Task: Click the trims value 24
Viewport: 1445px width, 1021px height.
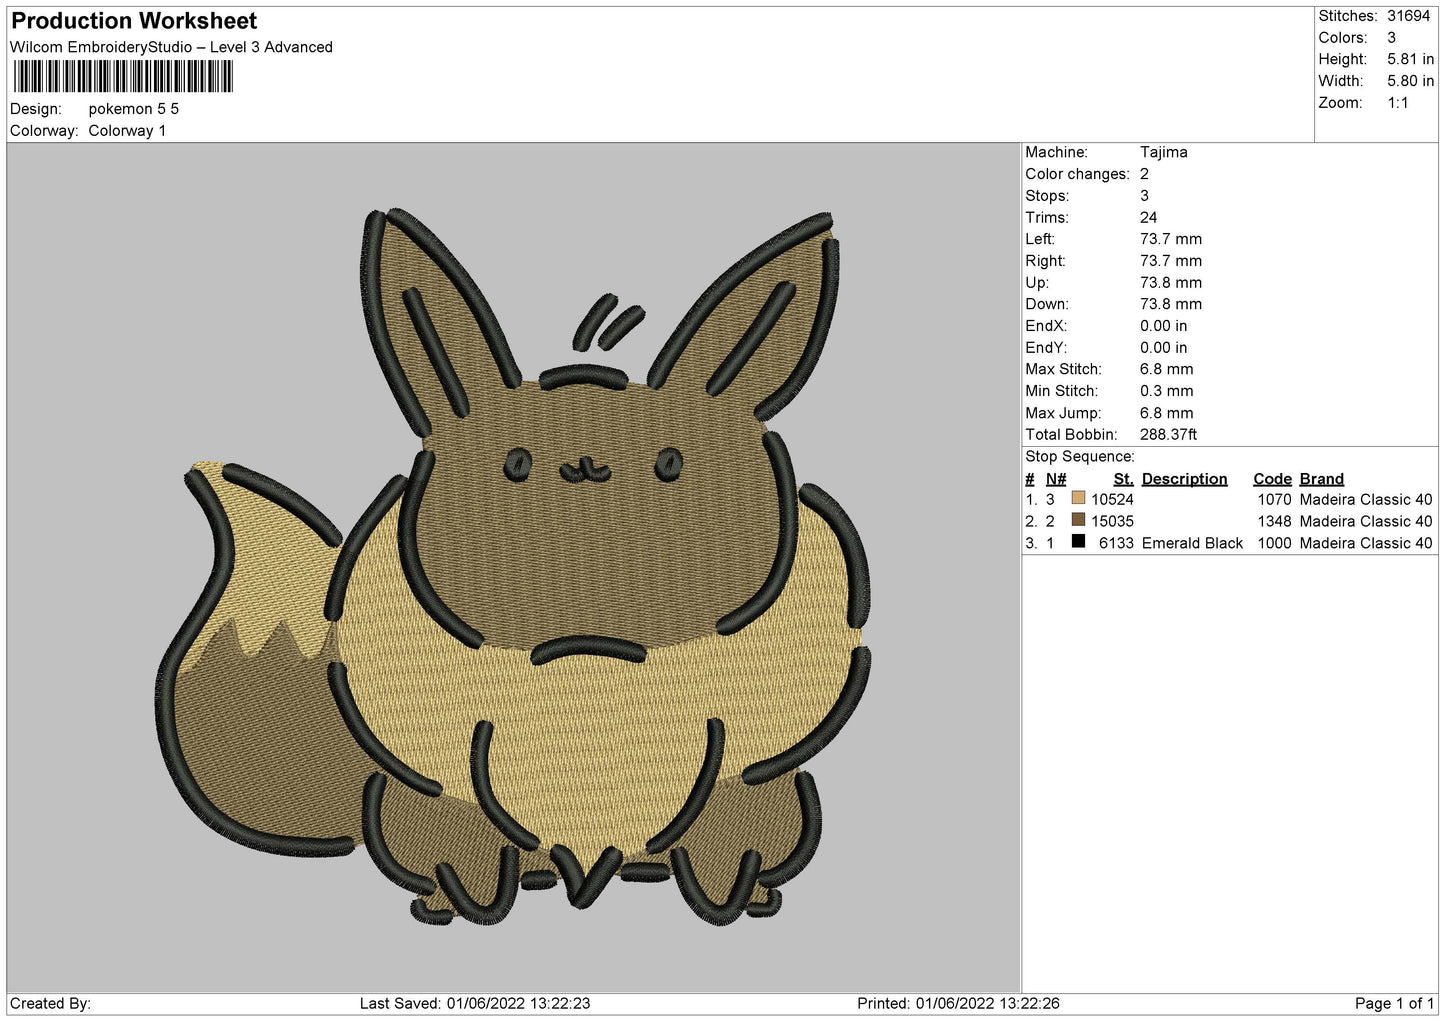Action: pos(1149,218)
